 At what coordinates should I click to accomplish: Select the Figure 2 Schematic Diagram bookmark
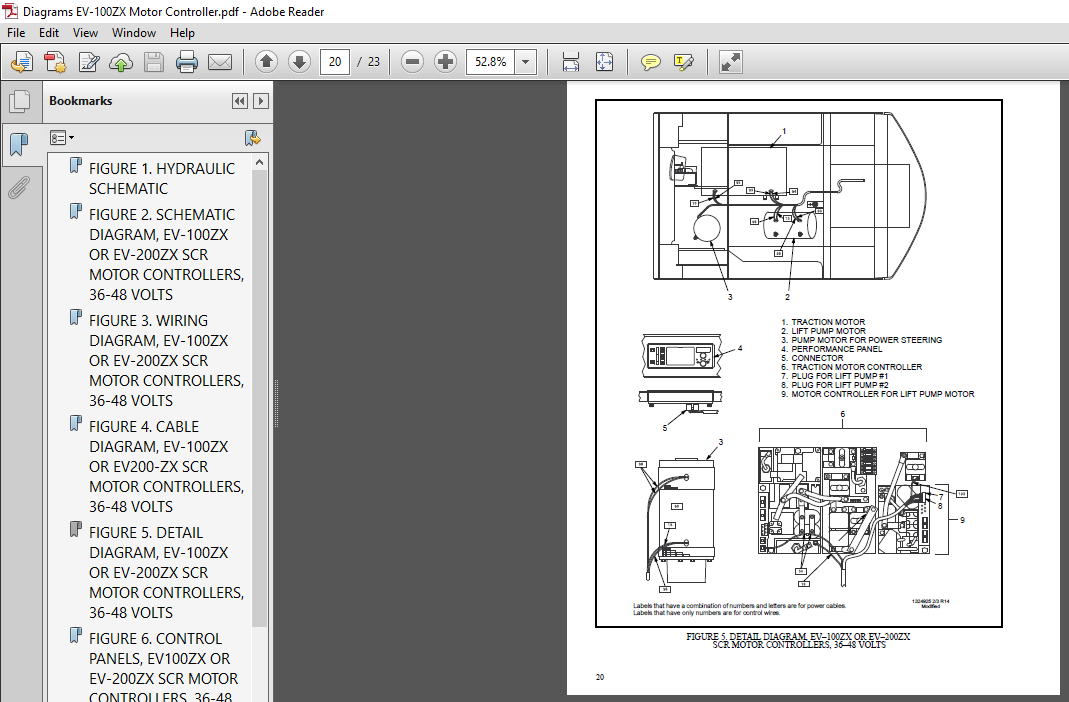pyautogui.click(x=166, y=254)
